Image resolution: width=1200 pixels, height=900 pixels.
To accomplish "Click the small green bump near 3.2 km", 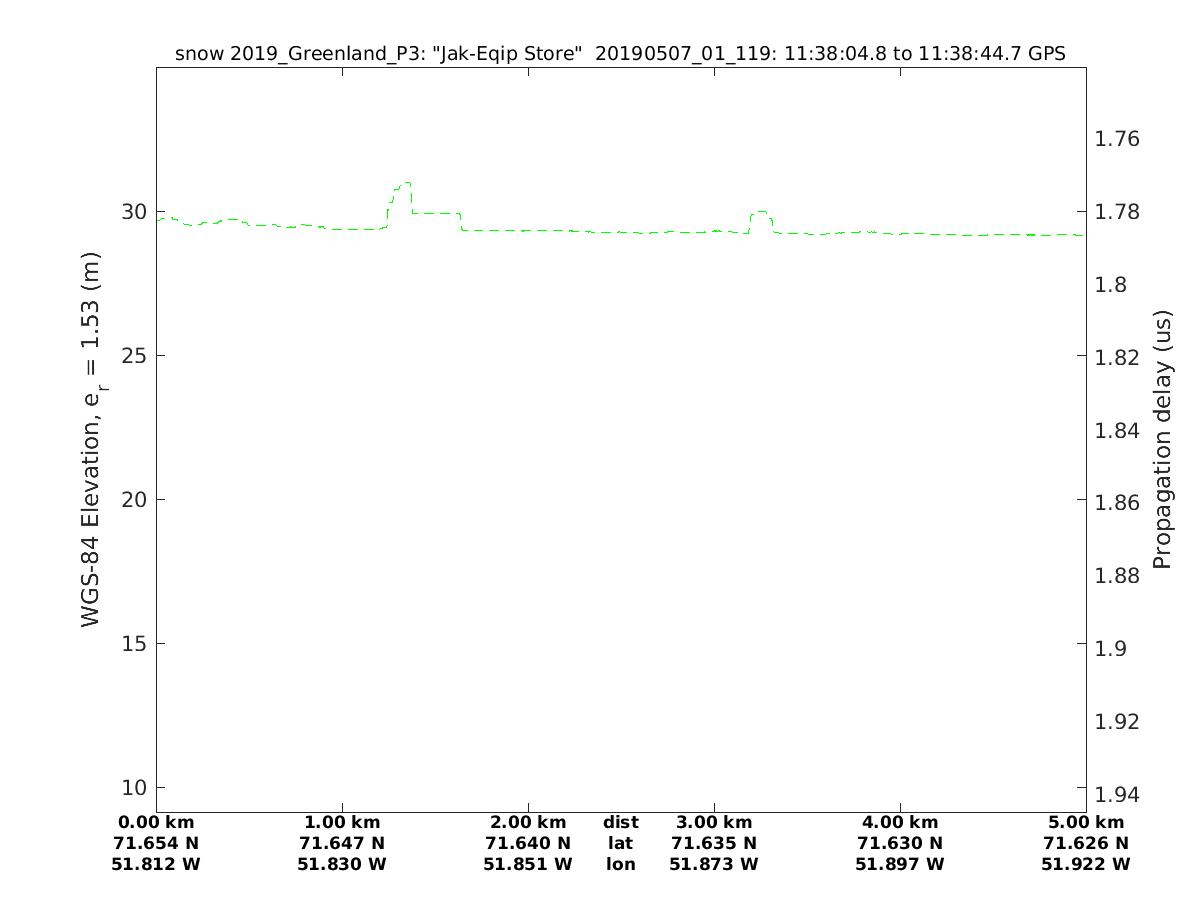I will point(760,213).
